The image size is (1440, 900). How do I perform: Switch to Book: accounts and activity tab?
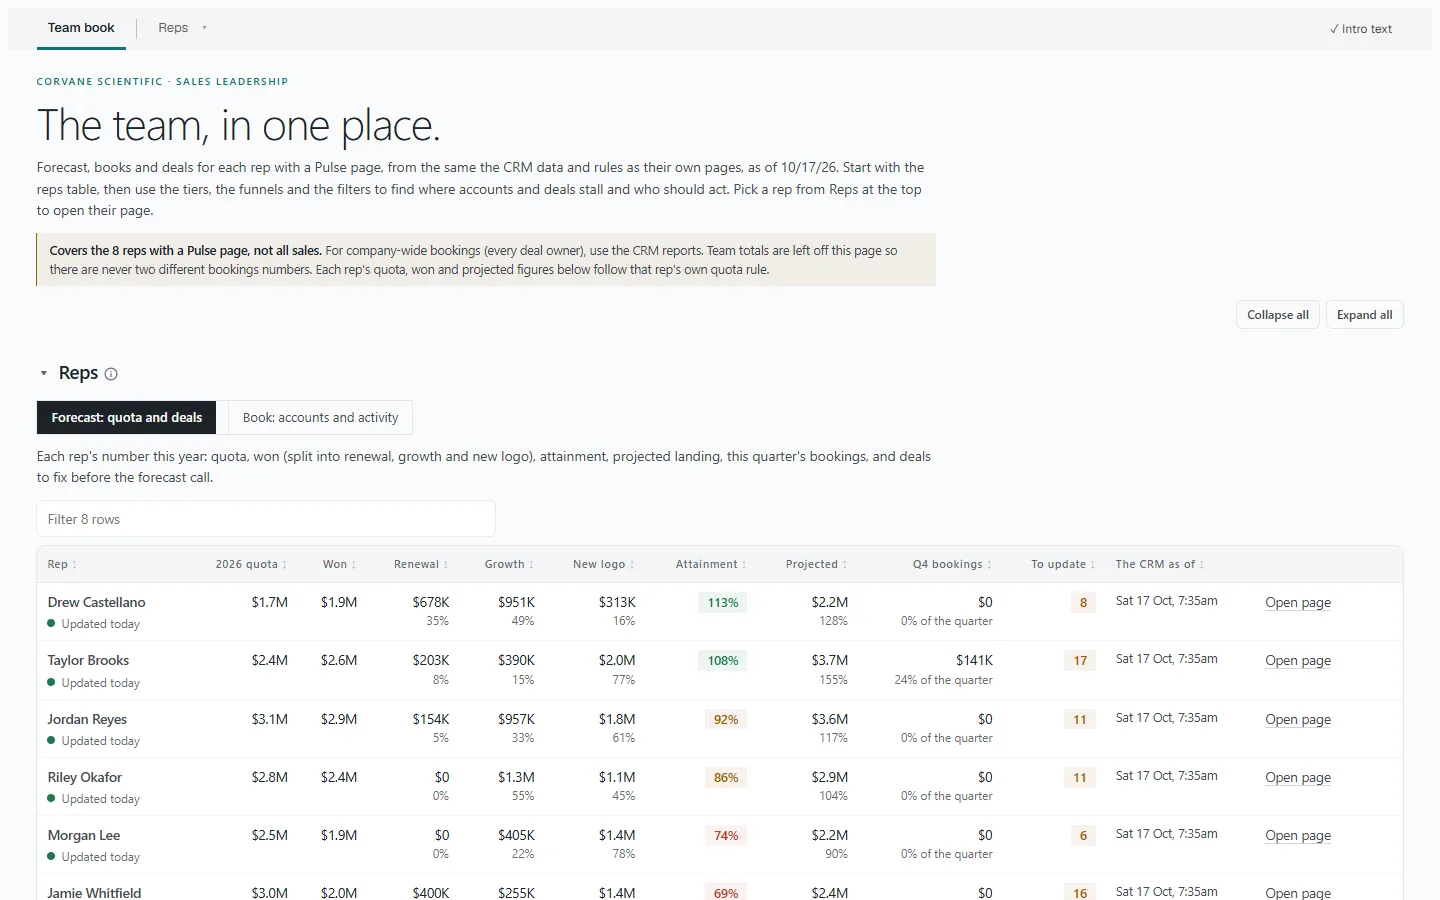(320, 418)
